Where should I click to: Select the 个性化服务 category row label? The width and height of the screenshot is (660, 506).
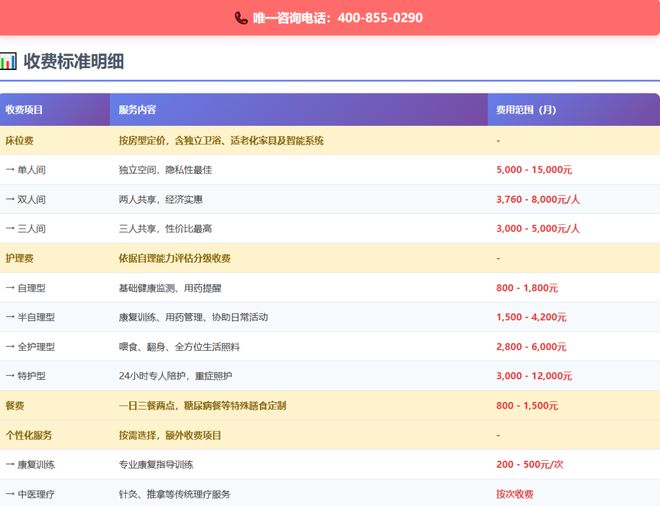29,435
